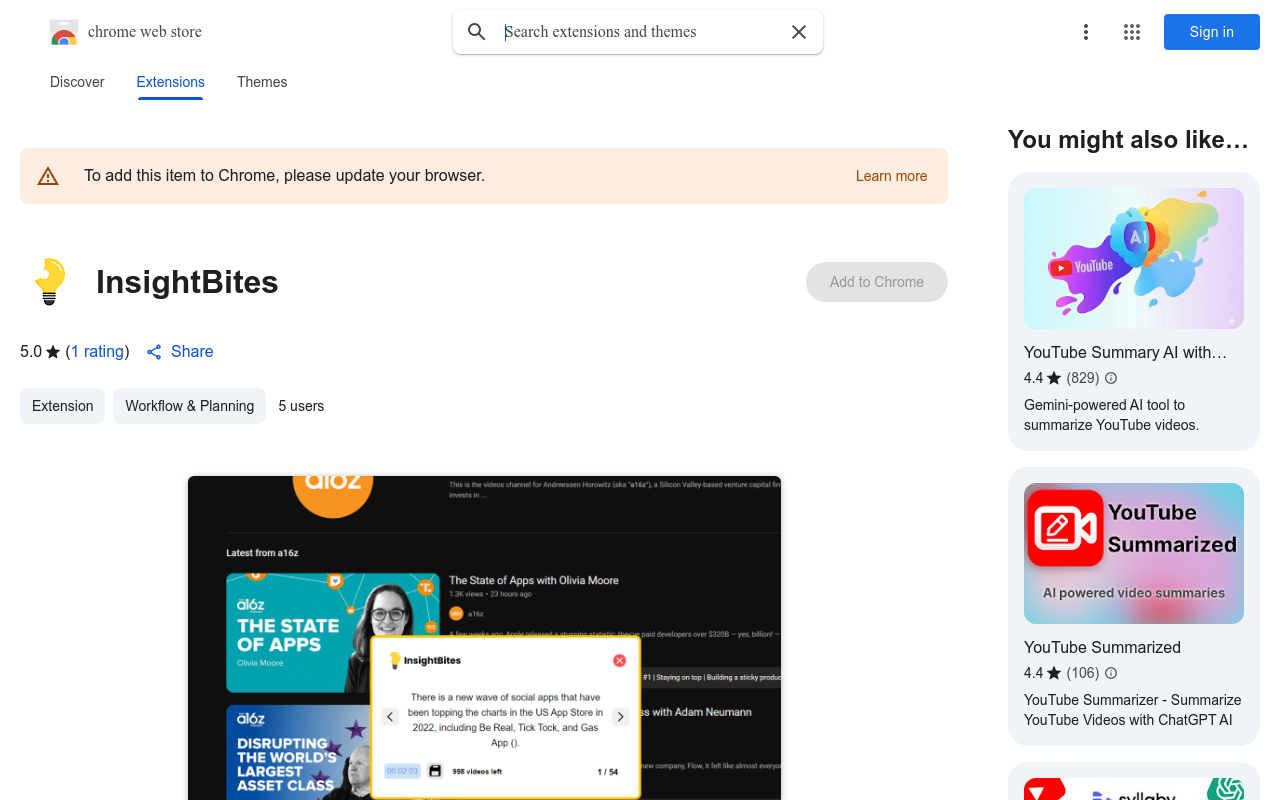Click the 5 users text

[301, 406]
